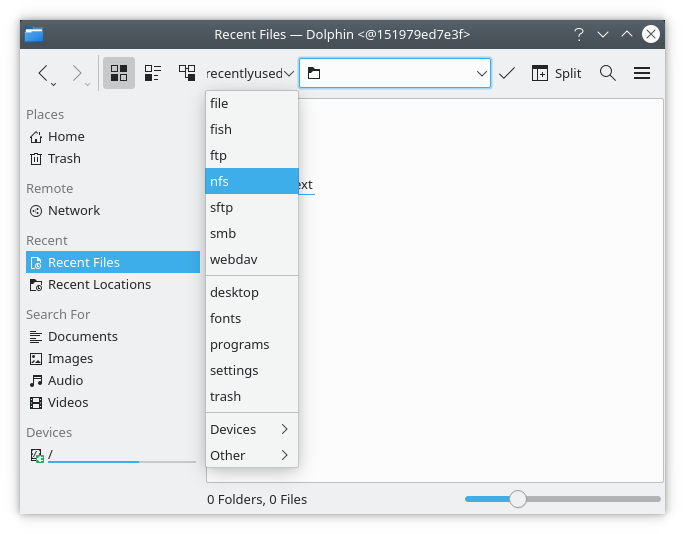The width and height of the screenshot is (685, 534).
Task: Toggle Split view
Action: (x=556, y=73)
